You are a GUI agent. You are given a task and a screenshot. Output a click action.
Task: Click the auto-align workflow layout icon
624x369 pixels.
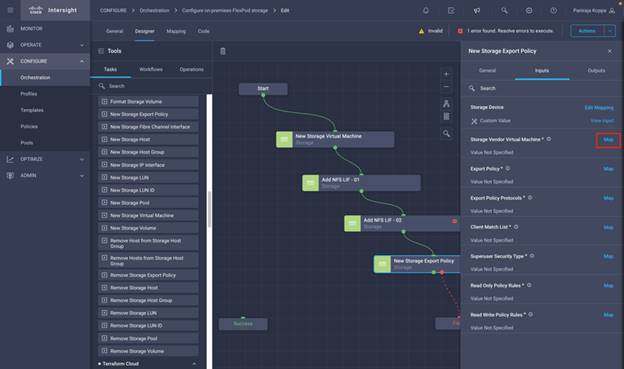(x=446, y=103)
